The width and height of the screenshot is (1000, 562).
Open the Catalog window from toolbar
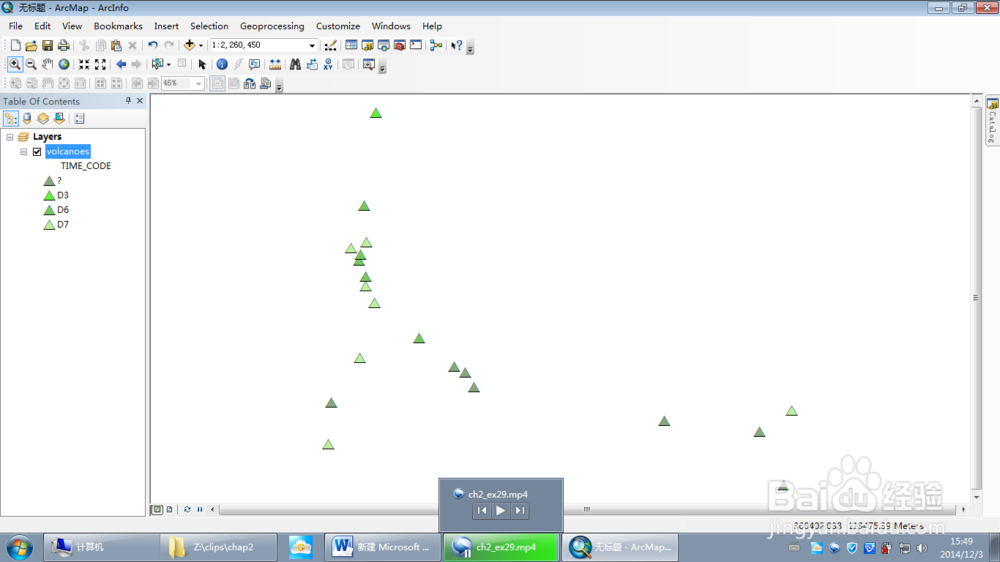tap(367, 45)
